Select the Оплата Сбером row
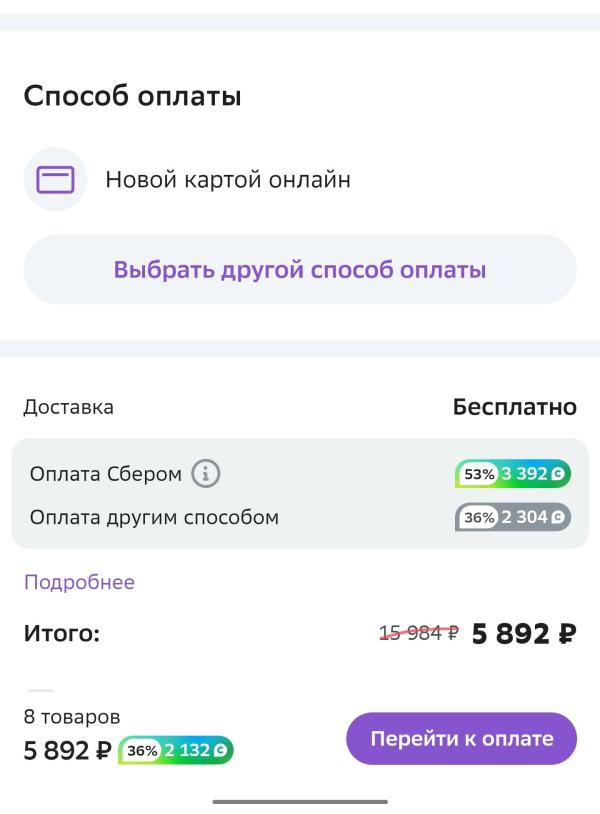The width and height of the screenshot is (600, 814). click(x=300, y=473)
